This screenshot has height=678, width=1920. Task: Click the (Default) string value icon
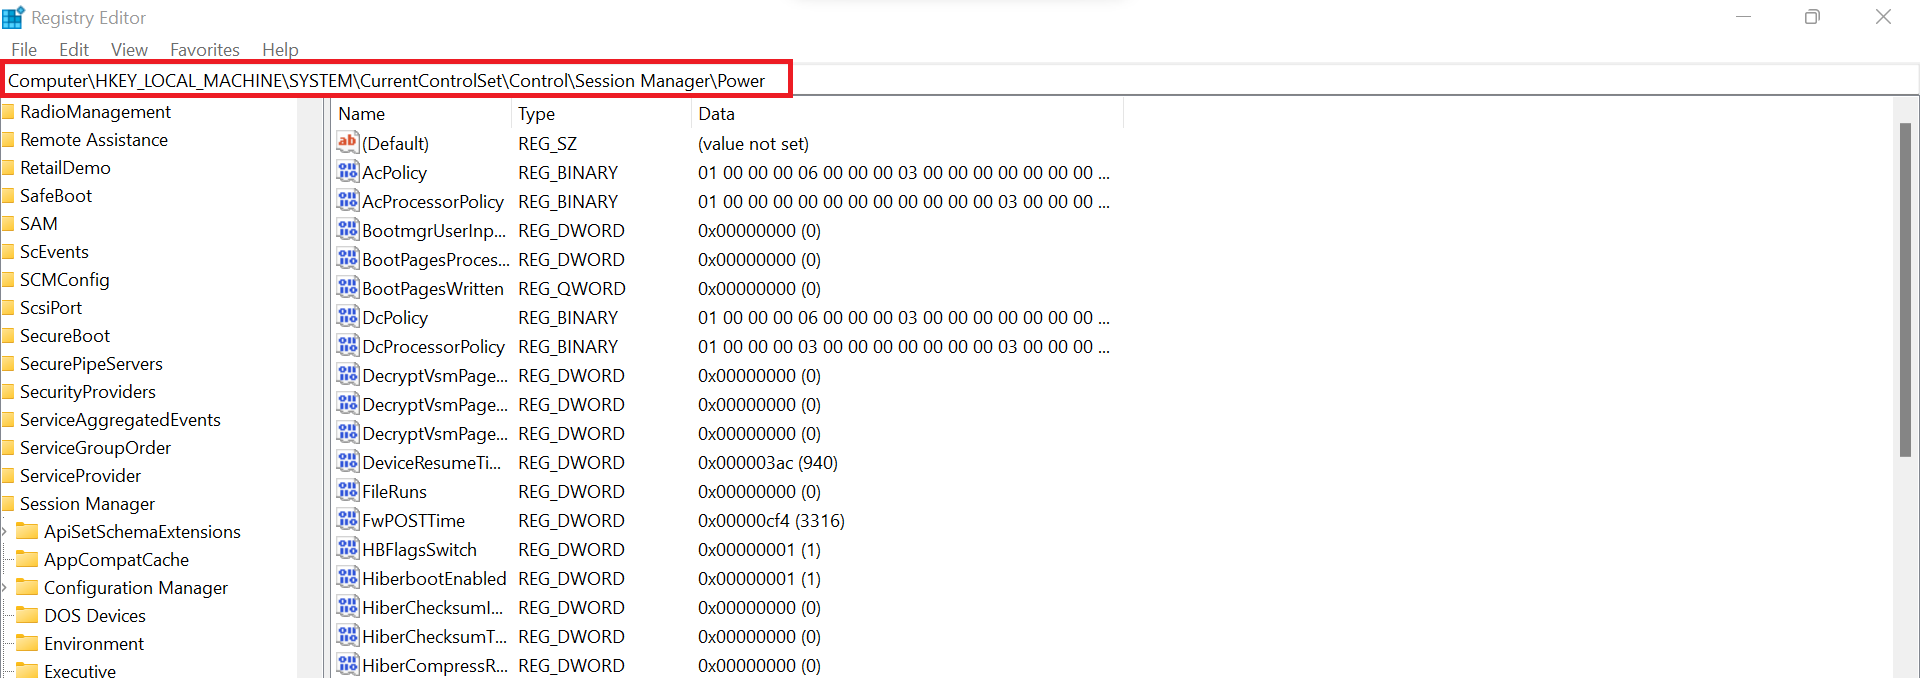pyautogui.click(x=347, y=143)
